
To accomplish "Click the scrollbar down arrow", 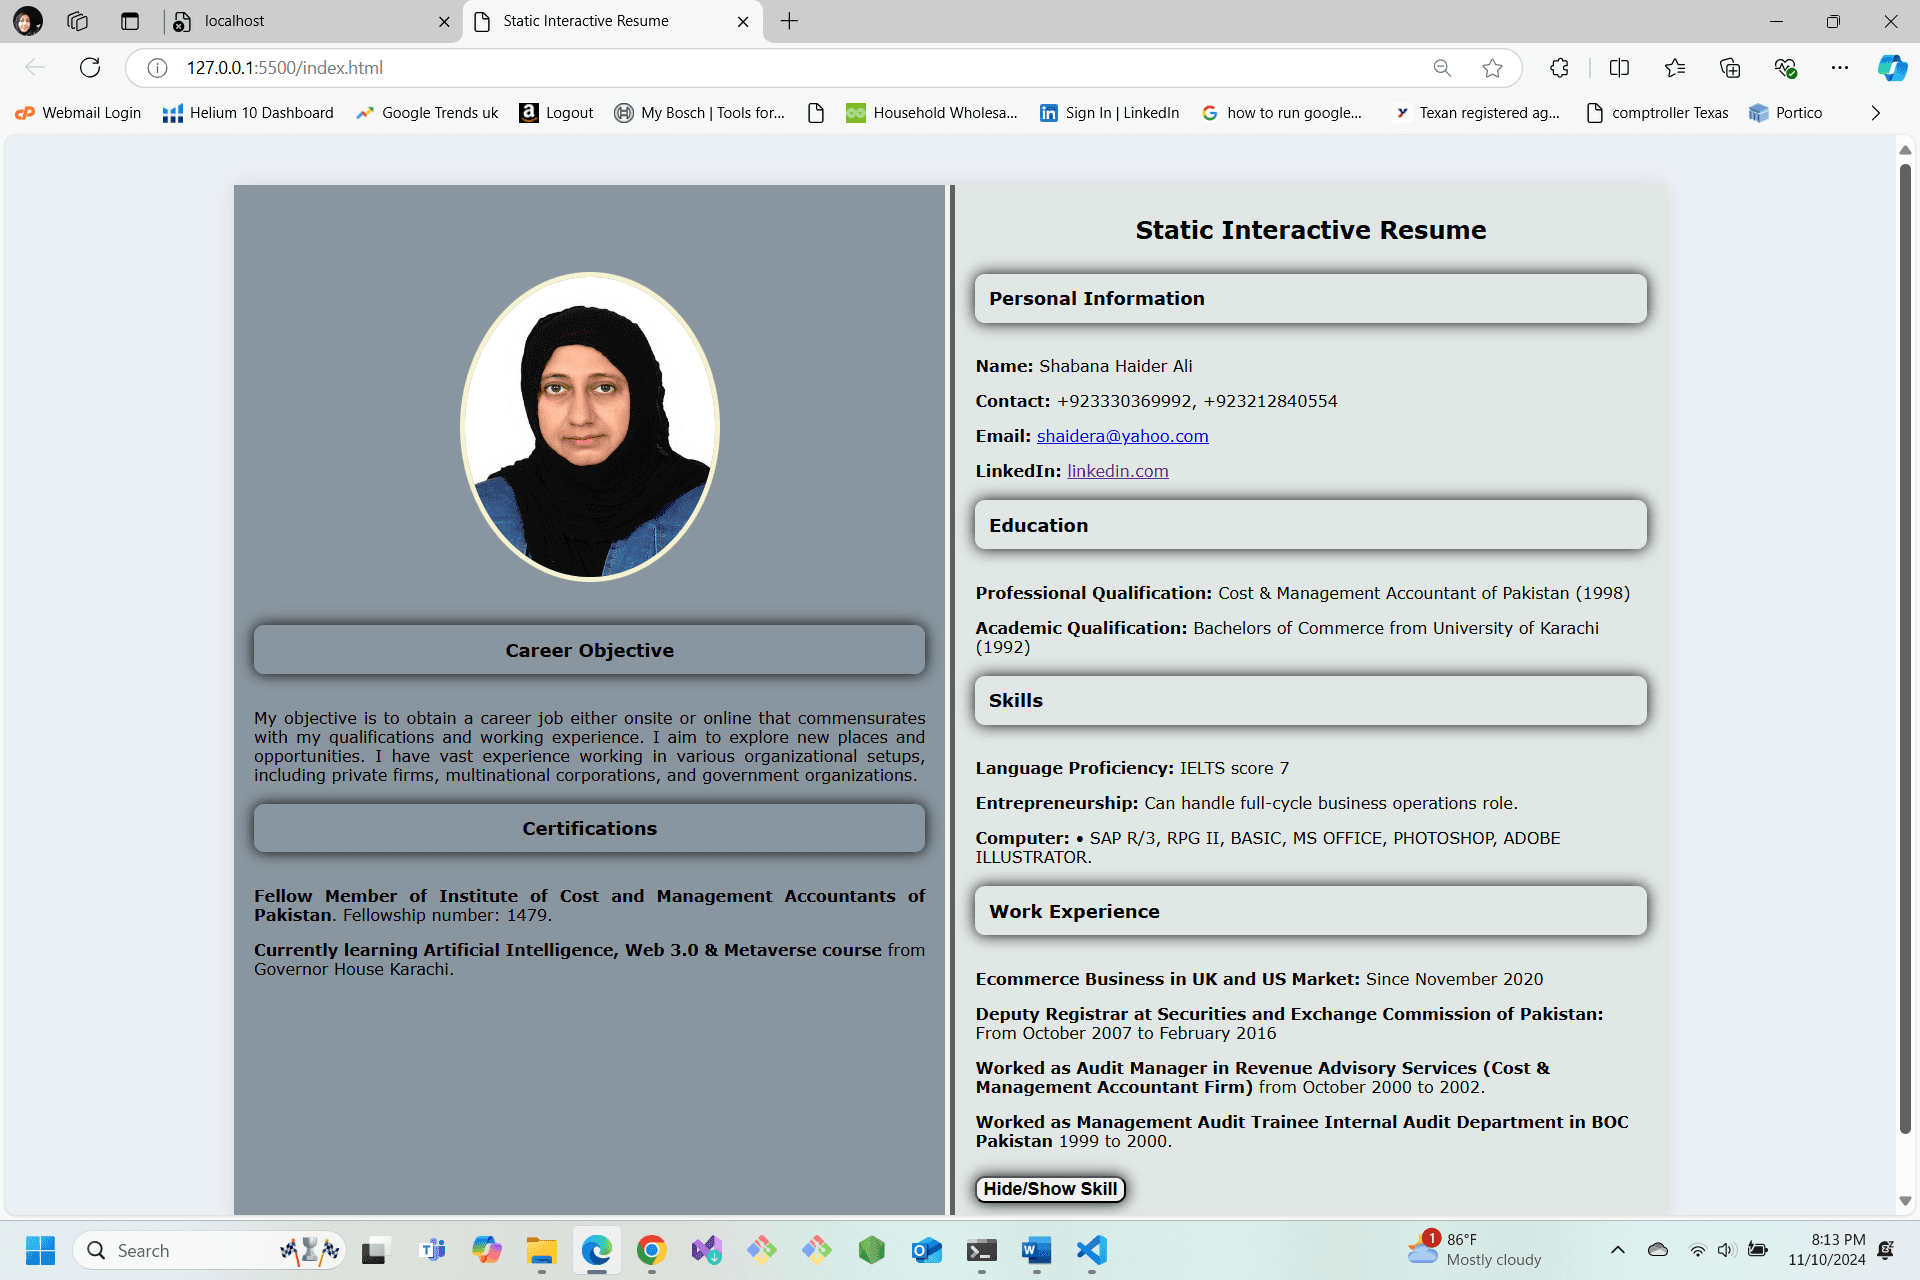I will pos(1905,1201).
